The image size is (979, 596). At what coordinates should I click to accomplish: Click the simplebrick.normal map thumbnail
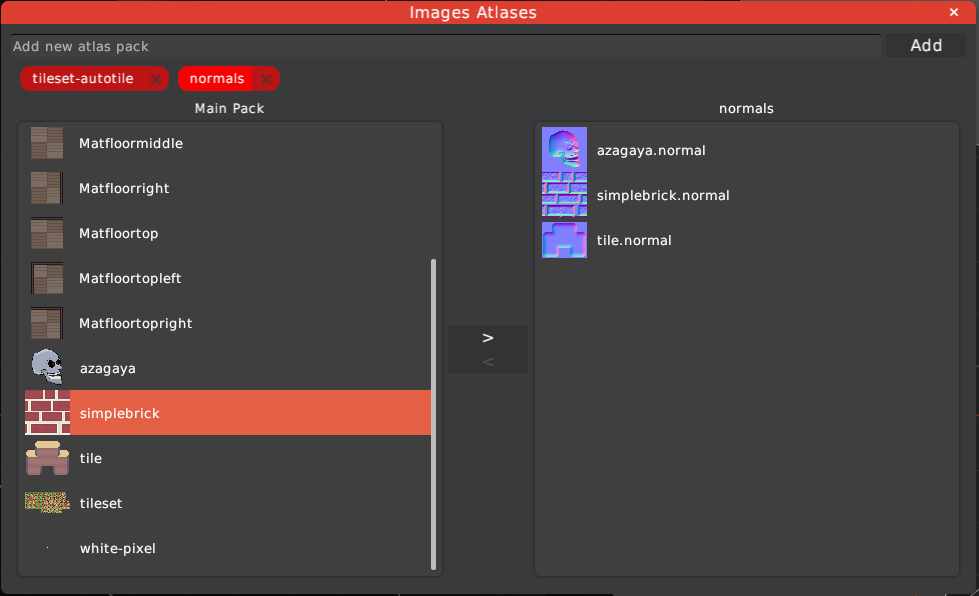(564, 195)
